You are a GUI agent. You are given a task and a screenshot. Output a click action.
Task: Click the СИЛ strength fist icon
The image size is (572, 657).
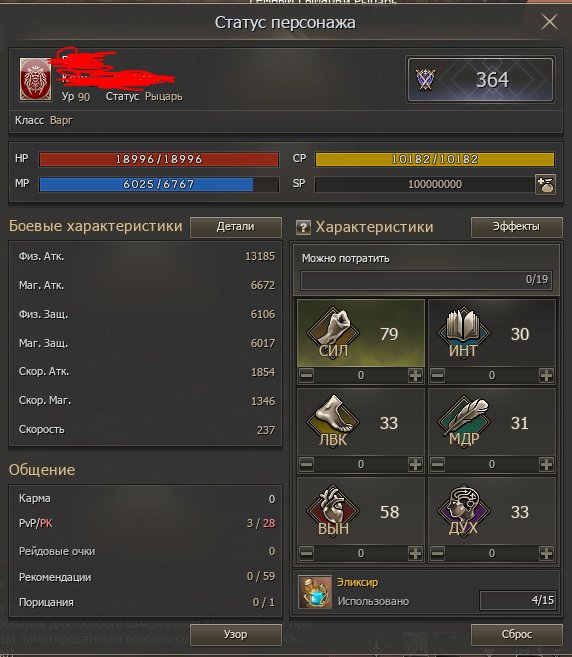click(333, 333)
